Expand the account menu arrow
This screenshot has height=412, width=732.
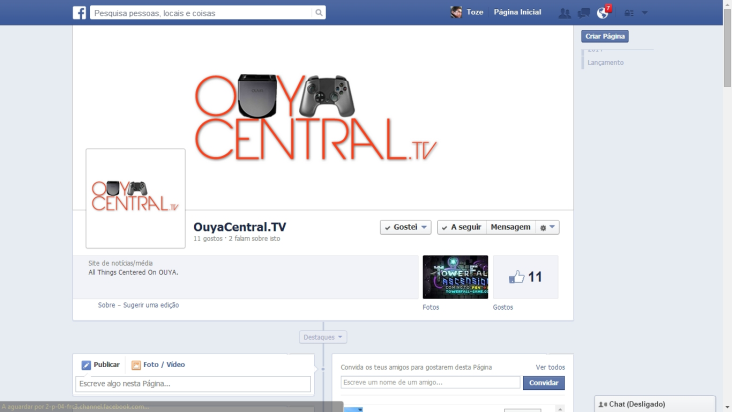(x=645, y=13)
